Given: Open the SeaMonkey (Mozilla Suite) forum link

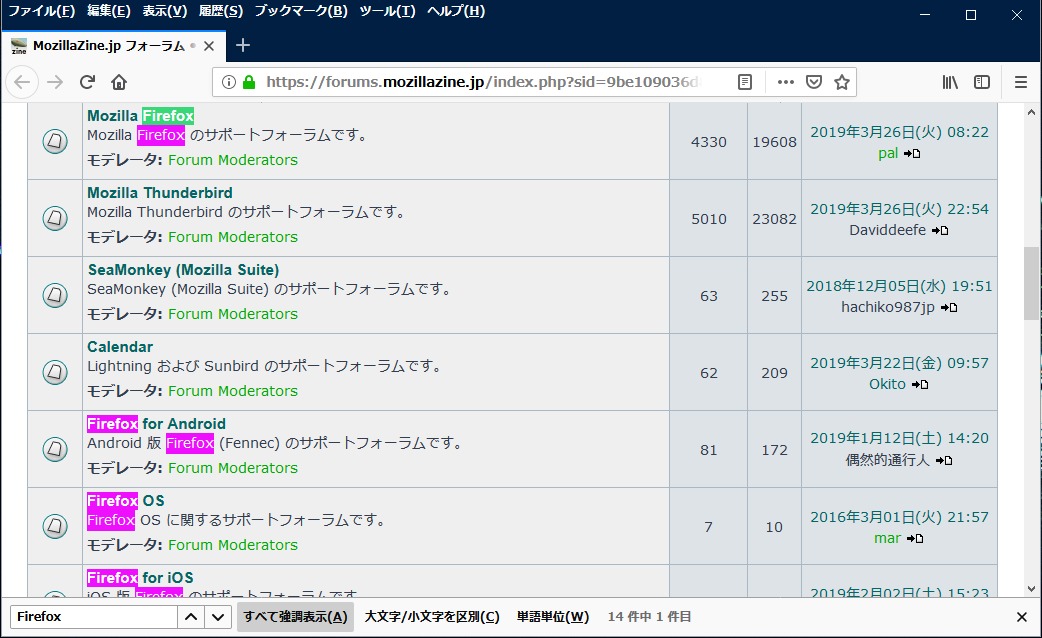Looking at the screenshot, I should coord(183,270).
